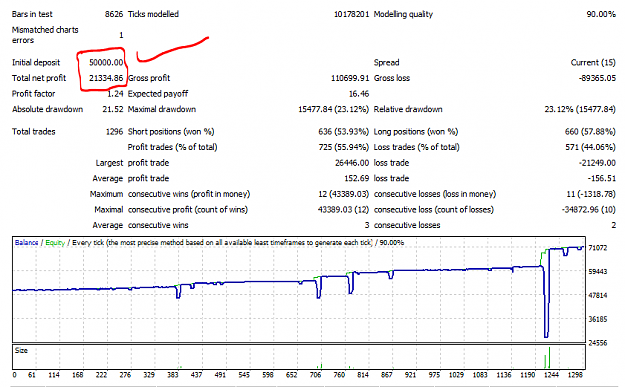Select the Short positions value 636 (53.93%)

(x=344, y=132)
